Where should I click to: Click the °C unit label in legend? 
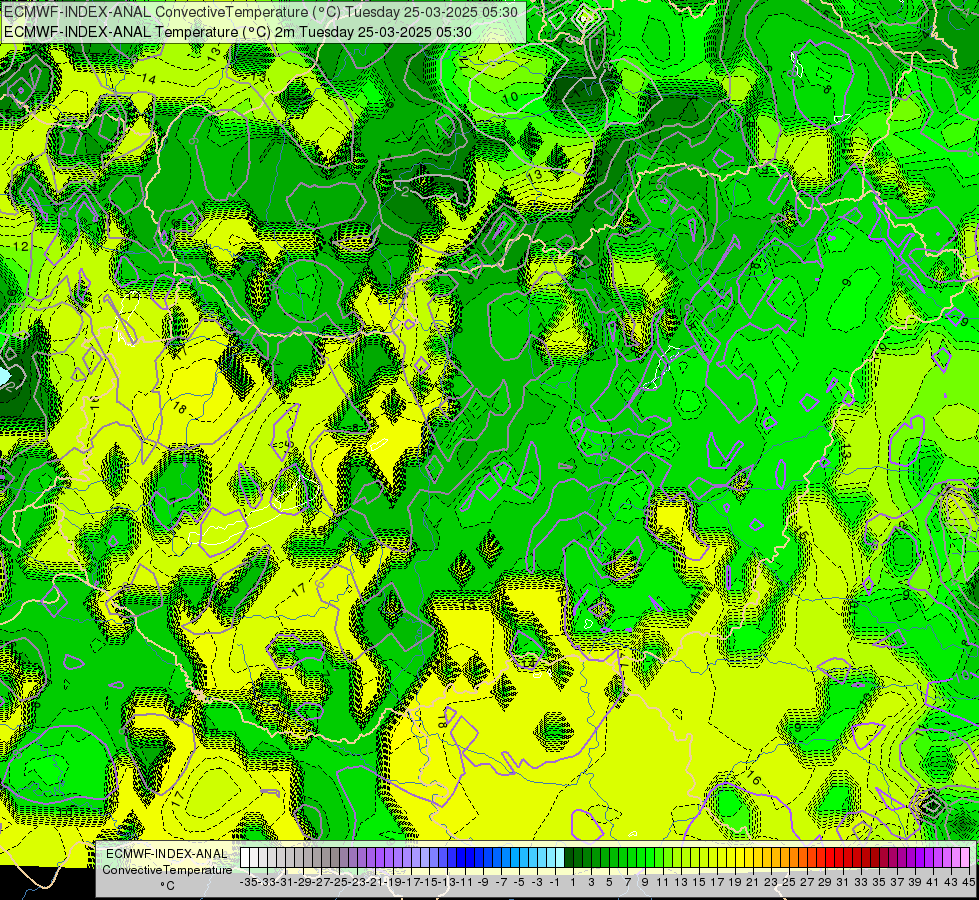167,886
